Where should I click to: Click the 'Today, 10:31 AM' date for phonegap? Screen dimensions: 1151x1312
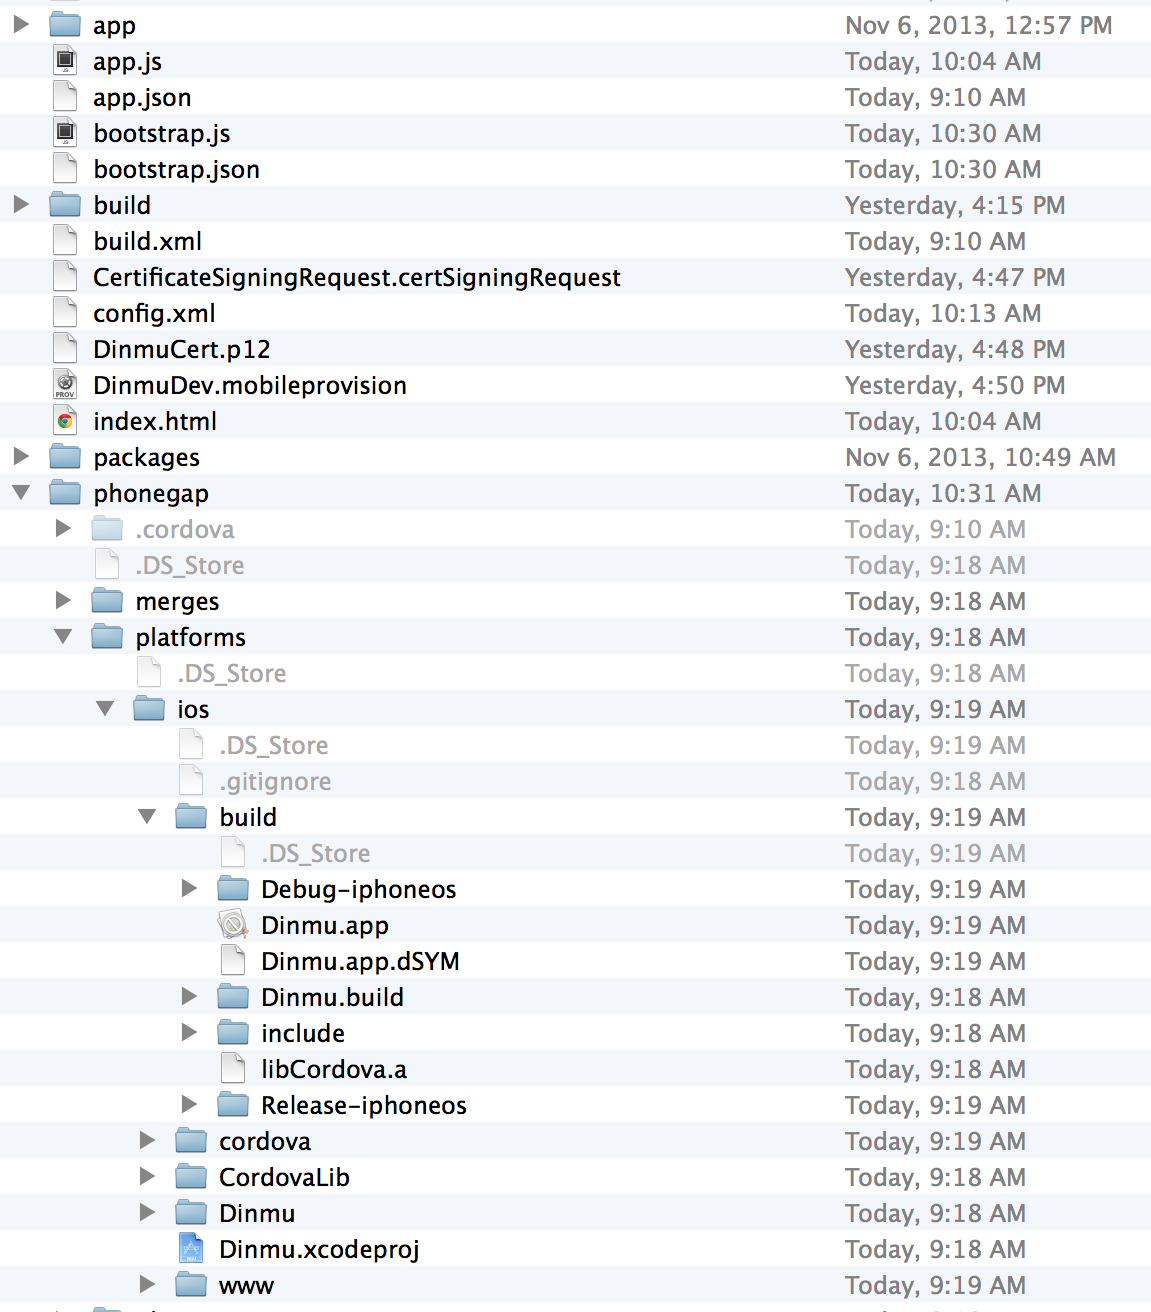click(x=943, y=493)
